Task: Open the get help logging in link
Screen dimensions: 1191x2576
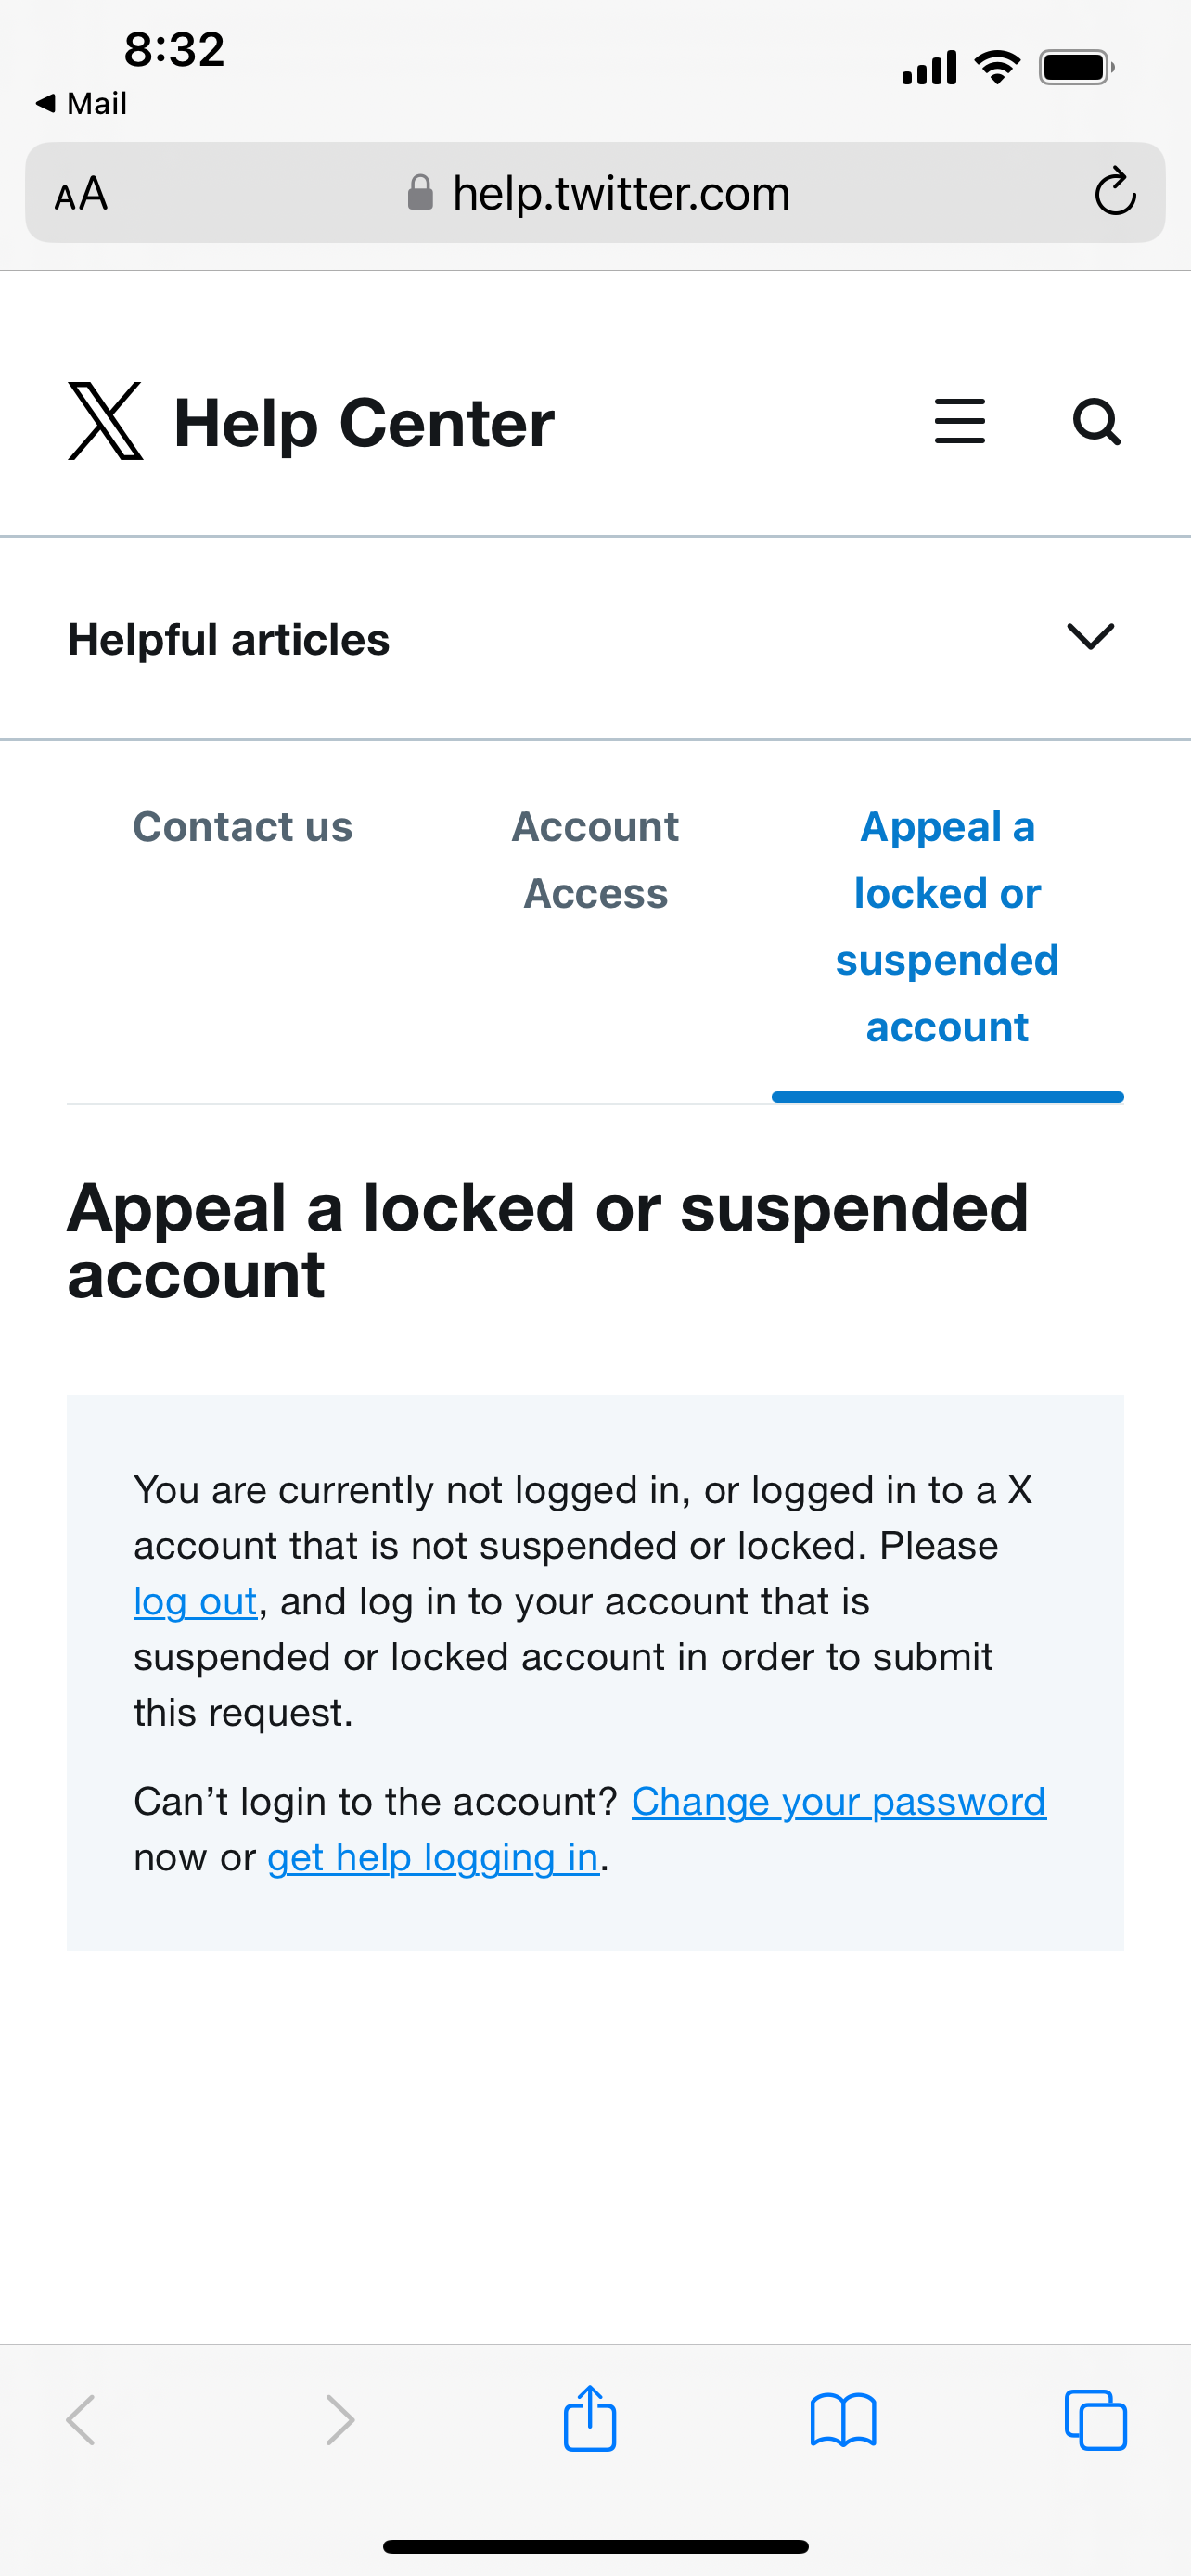Action: tap(433, 1858)
